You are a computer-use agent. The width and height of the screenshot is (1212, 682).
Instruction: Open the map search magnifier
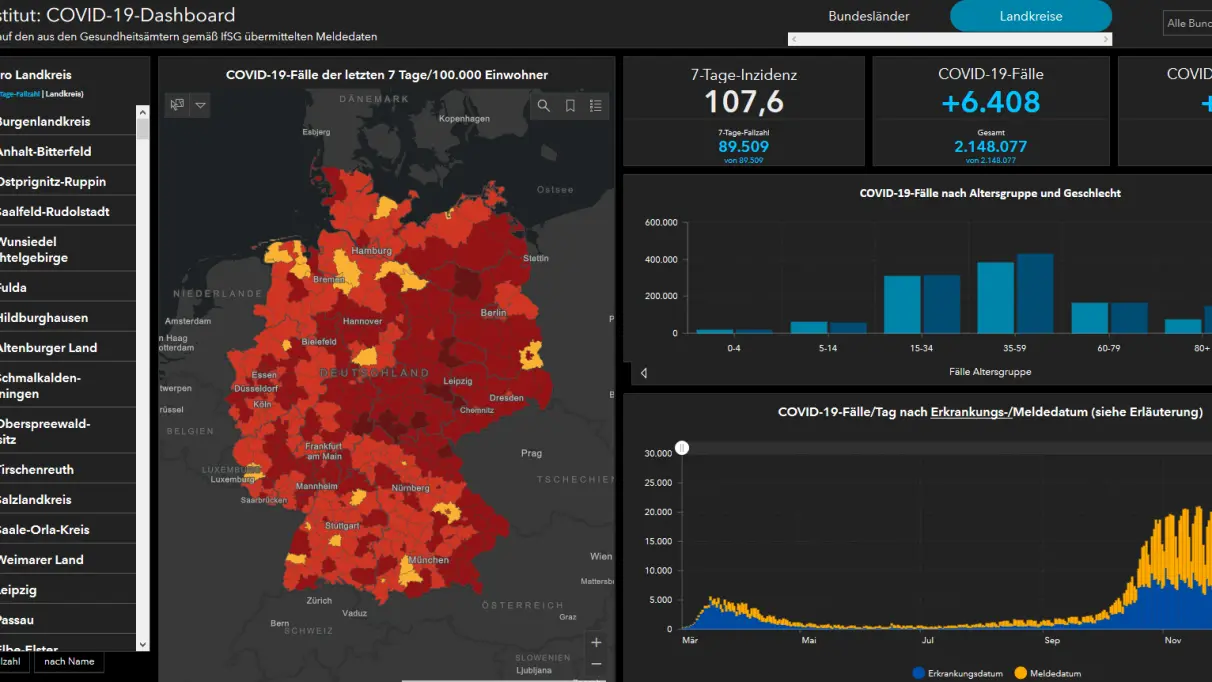point(544,106)
